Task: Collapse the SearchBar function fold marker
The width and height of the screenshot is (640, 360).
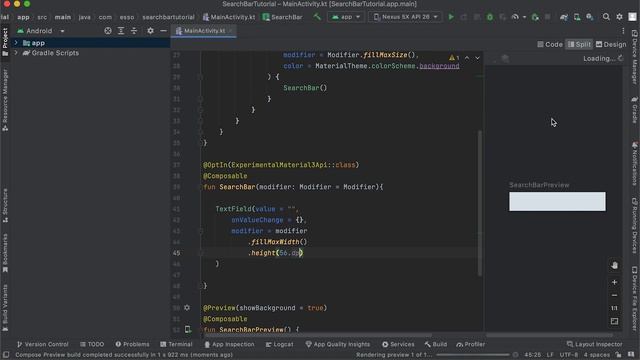Action: [200, 187]
